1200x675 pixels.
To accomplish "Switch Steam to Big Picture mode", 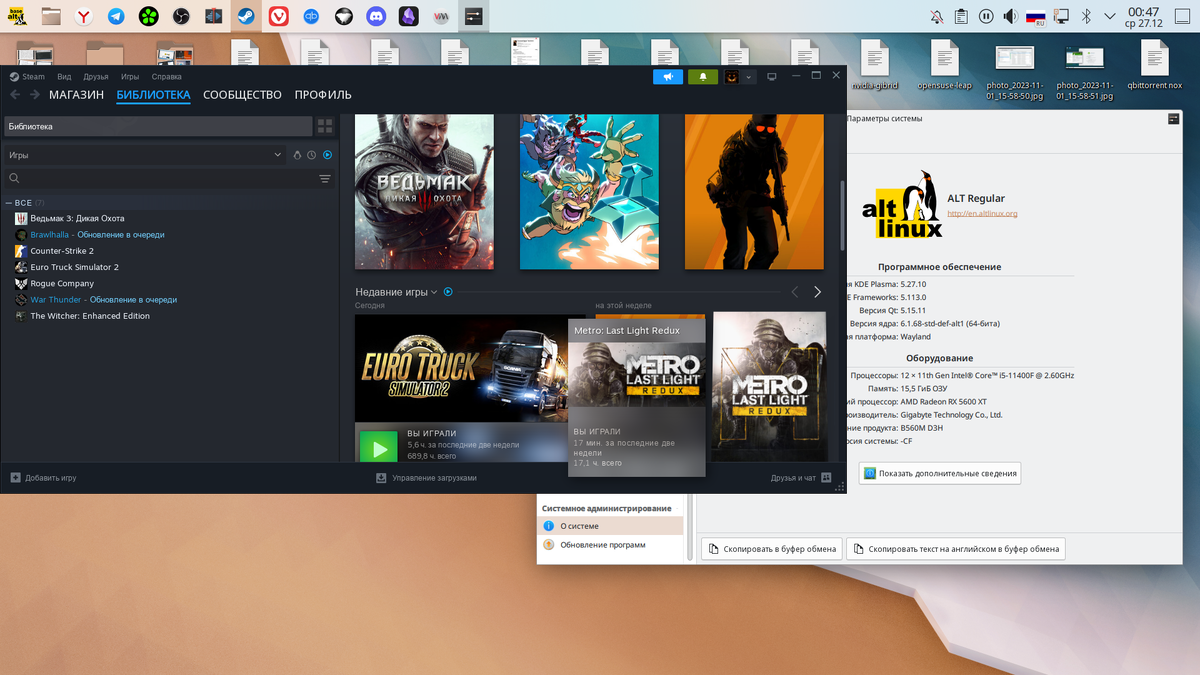I will tap(772, 77).
